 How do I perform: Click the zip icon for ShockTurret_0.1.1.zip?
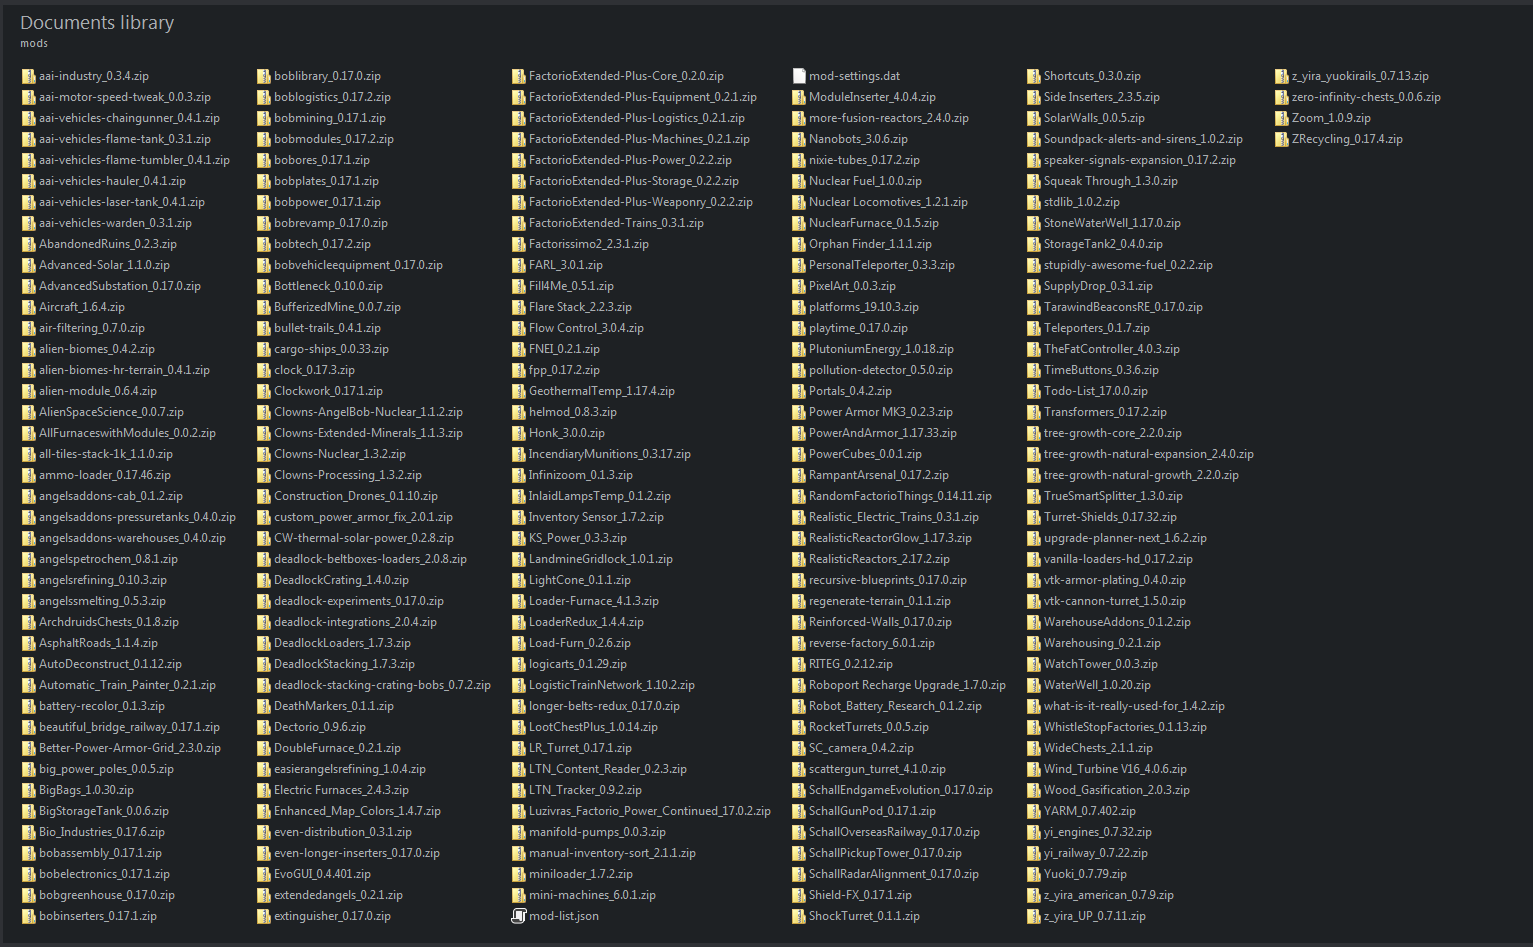pyautogui.click(x=799, y=916)
